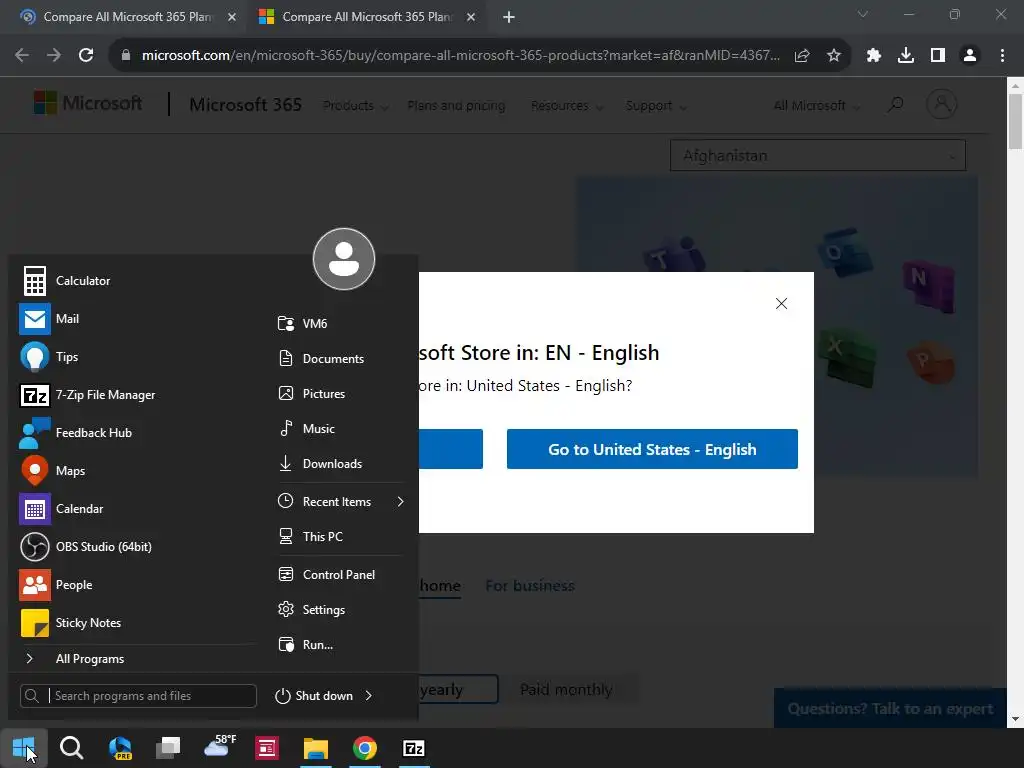
Task: Expand the Shut down options arrow
Action: tap(369, 696)
